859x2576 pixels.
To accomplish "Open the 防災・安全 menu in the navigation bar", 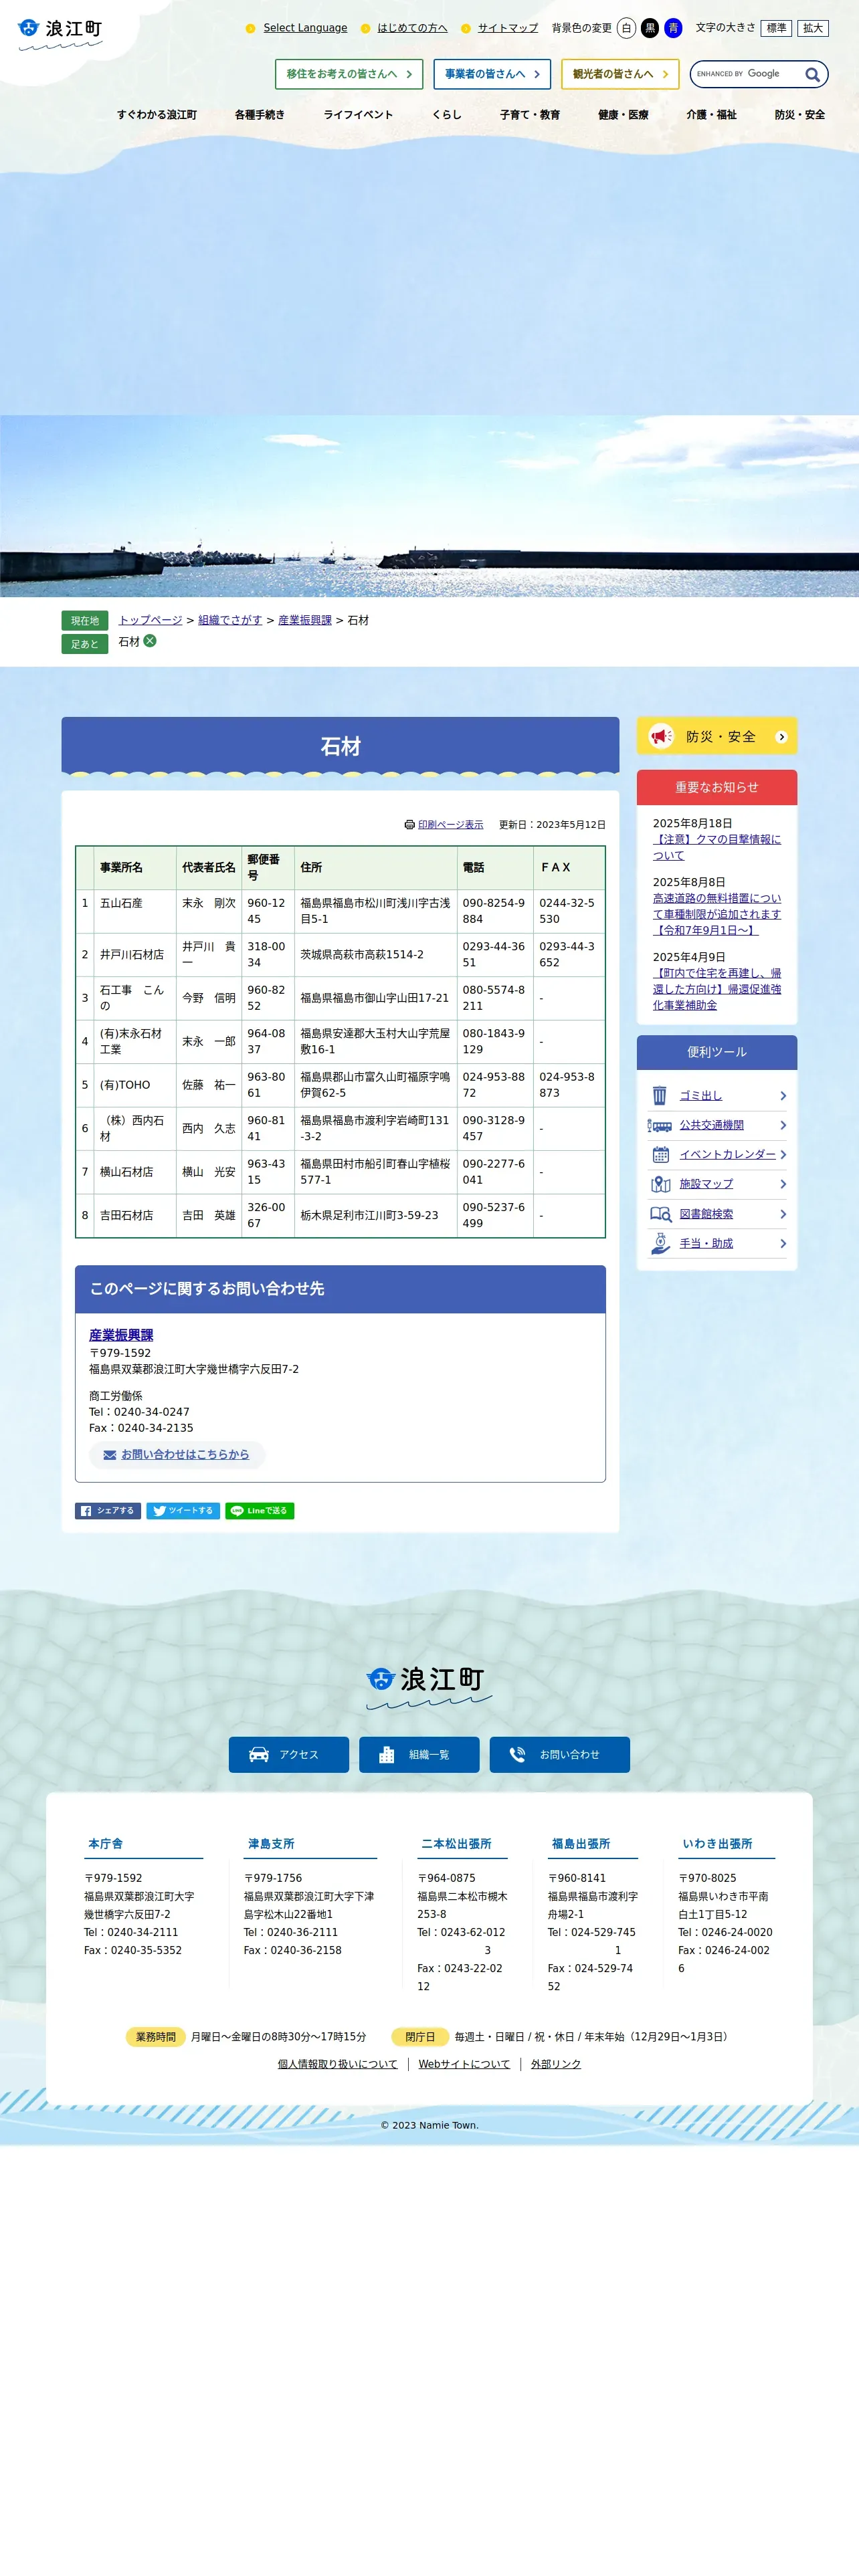I will click(800, 115).
